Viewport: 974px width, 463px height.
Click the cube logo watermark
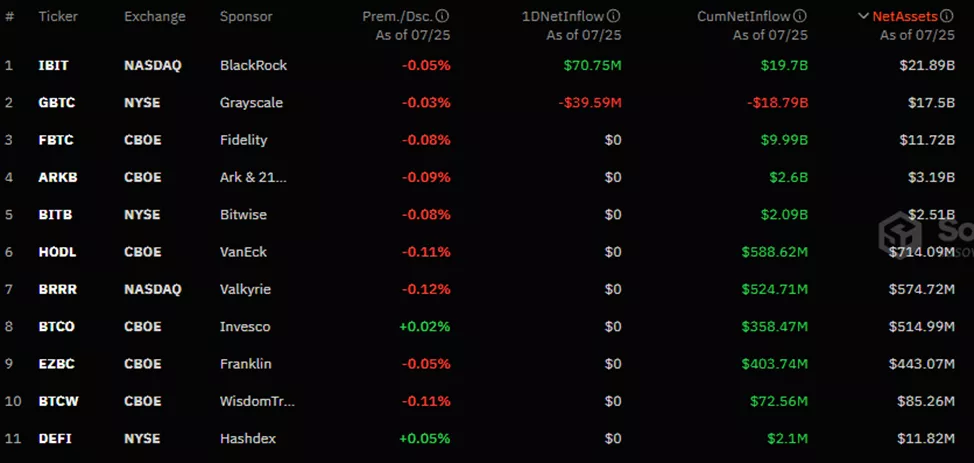tap(897, 232)
